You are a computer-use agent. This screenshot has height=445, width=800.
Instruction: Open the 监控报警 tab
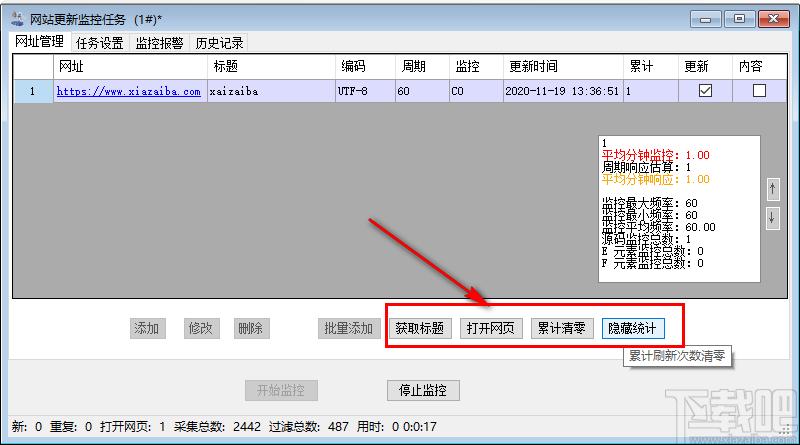pos(159,43)
